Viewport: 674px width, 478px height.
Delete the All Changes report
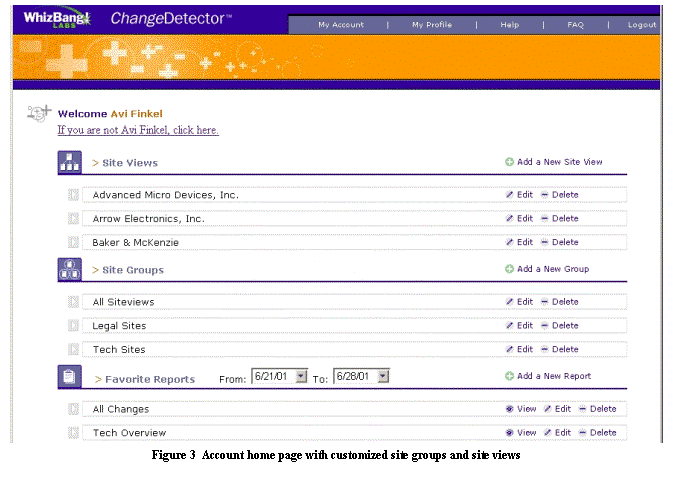(603, 409)
